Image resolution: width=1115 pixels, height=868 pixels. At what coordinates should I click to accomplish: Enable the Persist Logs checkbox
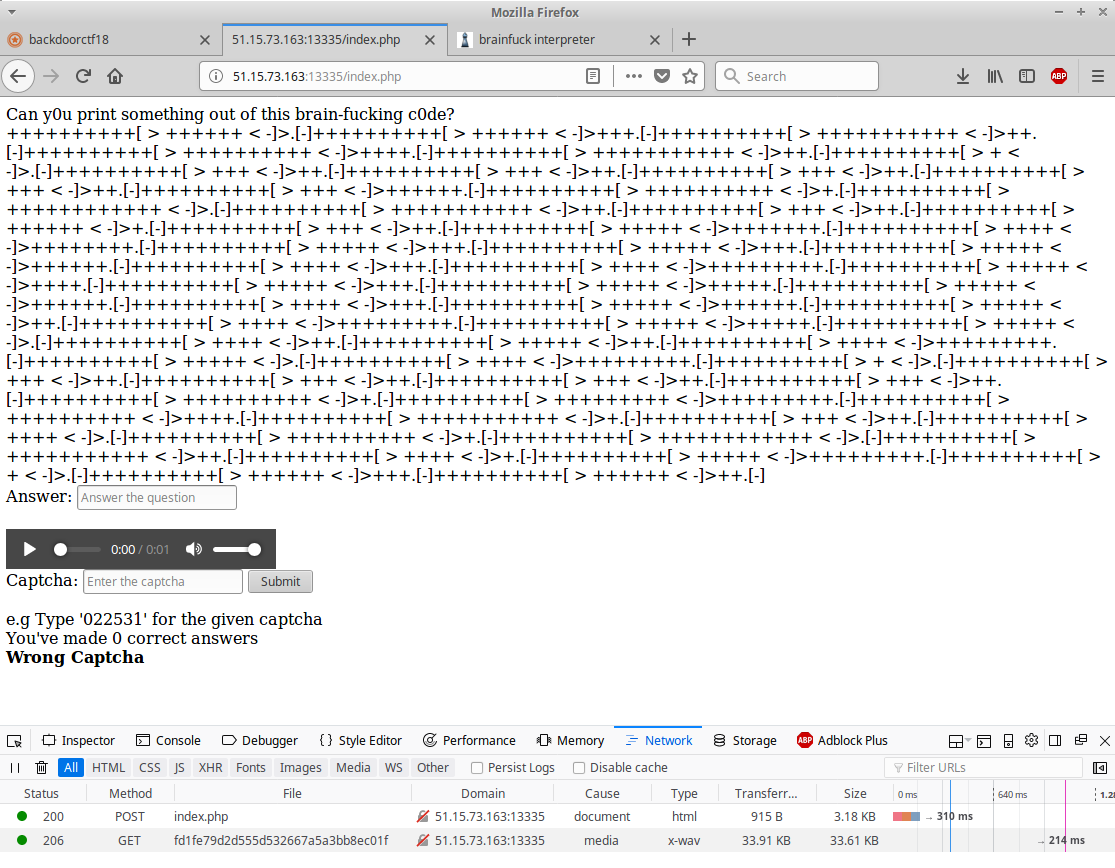(477, 768)
